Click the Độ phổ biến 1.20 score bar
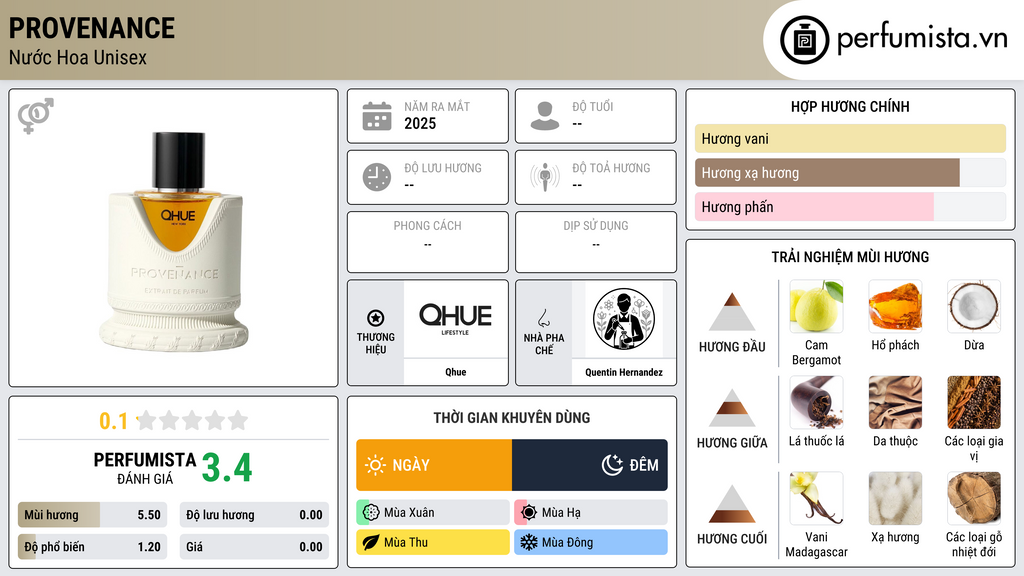1024x576 pixels. click(92, 547)
